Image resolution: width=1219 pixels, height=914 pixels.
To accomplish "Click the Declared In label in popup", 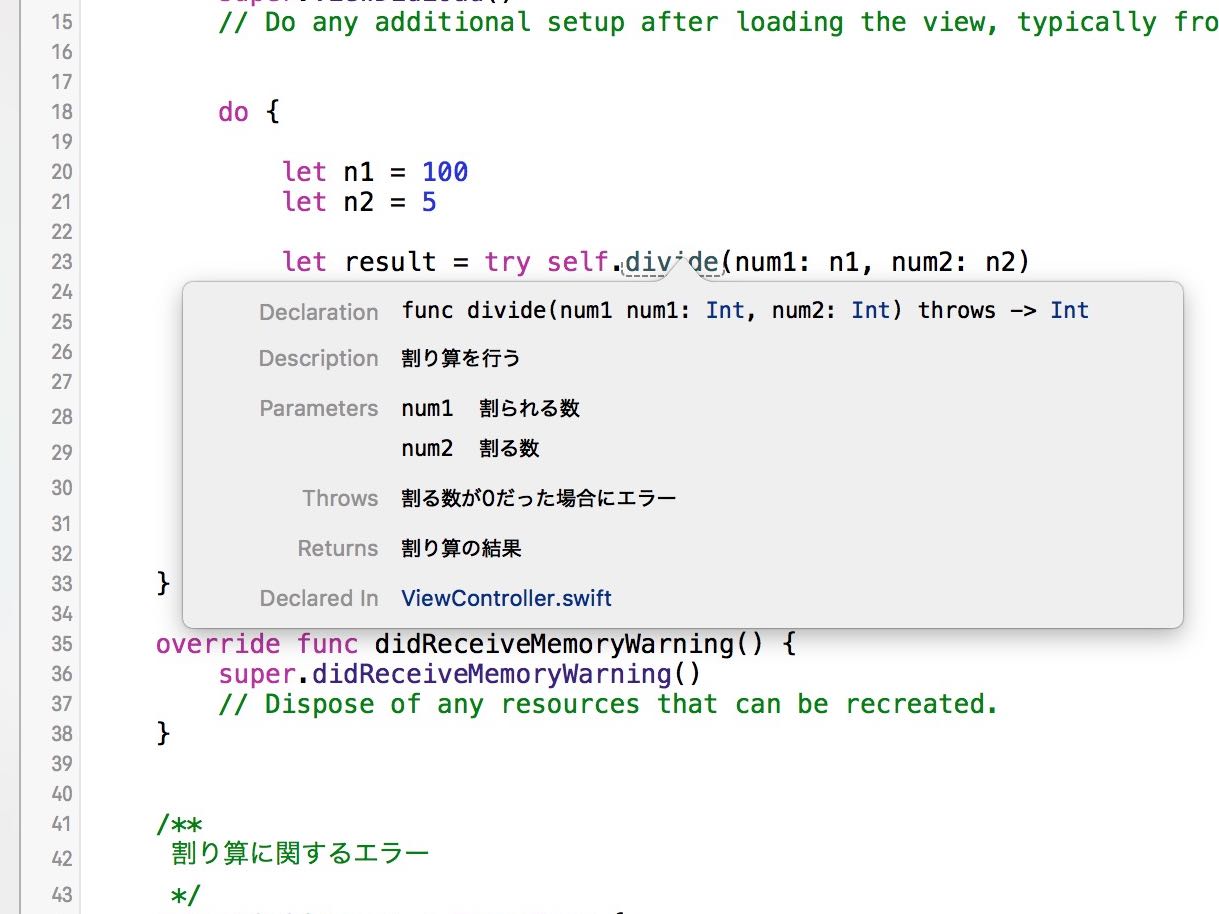I will coord(319,599).
